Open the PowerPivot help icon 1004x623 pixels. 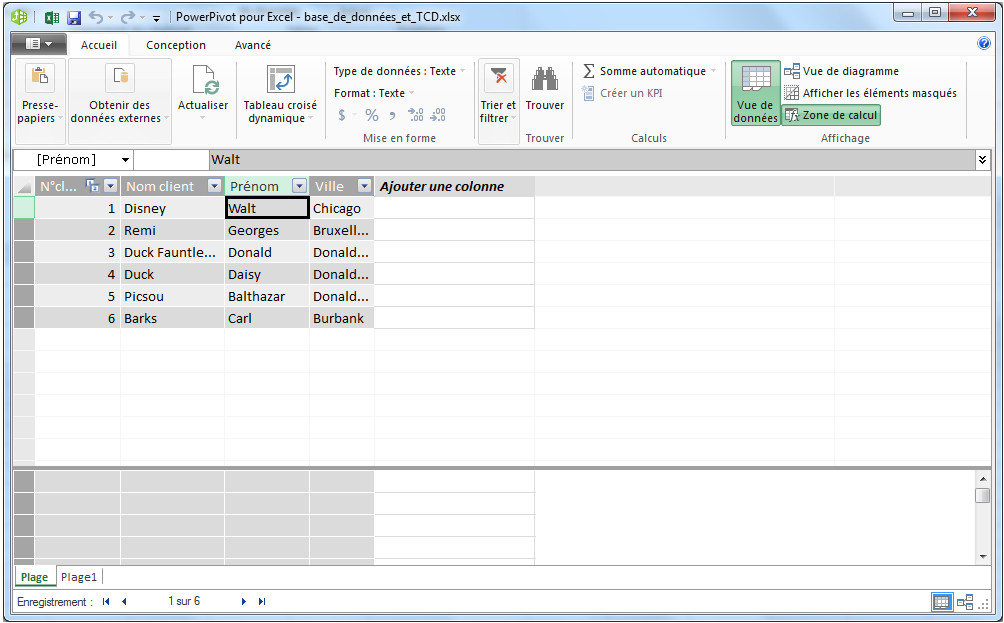click(x=984, y=43)
